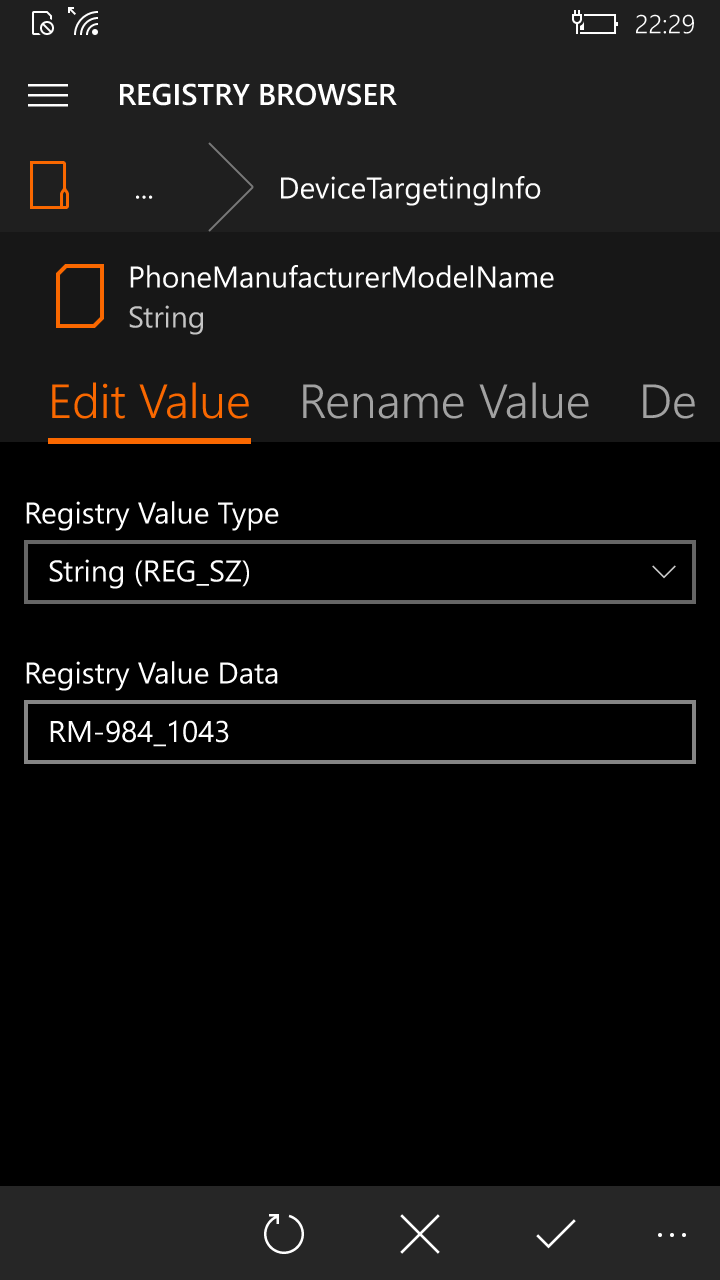Image resolution: width=720 pixels, height=1280 pixels.
Task: Tap the Wi-Fi status icon
Action: click(x=85, y=23)
